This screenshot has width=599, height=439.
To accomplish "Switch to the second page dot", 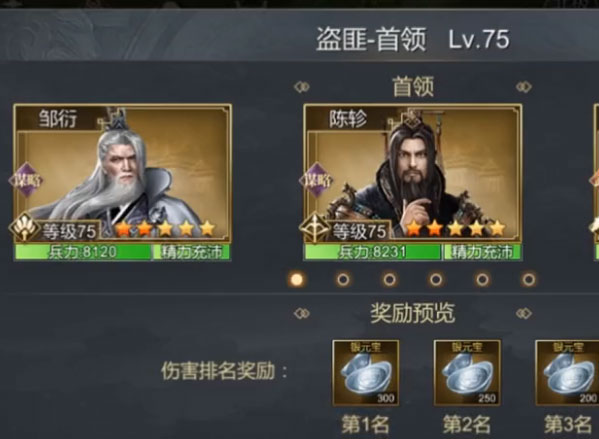I will (343, 280).
